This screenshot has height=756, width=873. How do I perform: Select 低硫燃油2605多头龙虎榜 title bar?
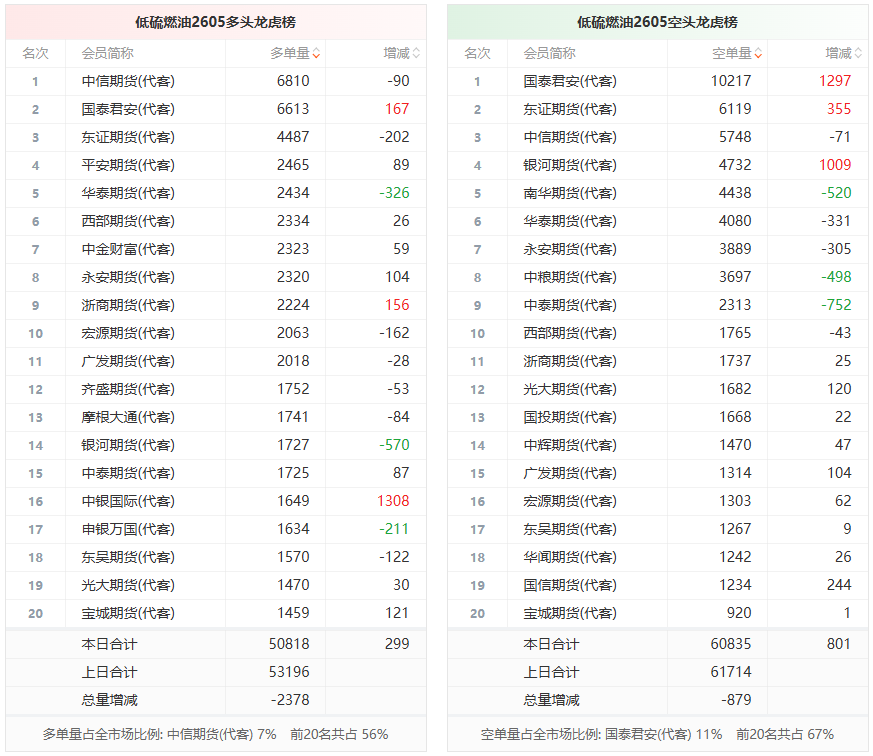click(216, 22)
